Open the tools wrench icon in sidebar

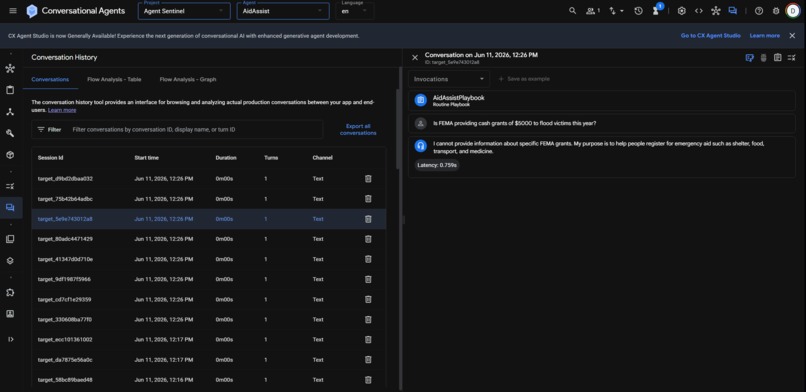coord(10,134)
